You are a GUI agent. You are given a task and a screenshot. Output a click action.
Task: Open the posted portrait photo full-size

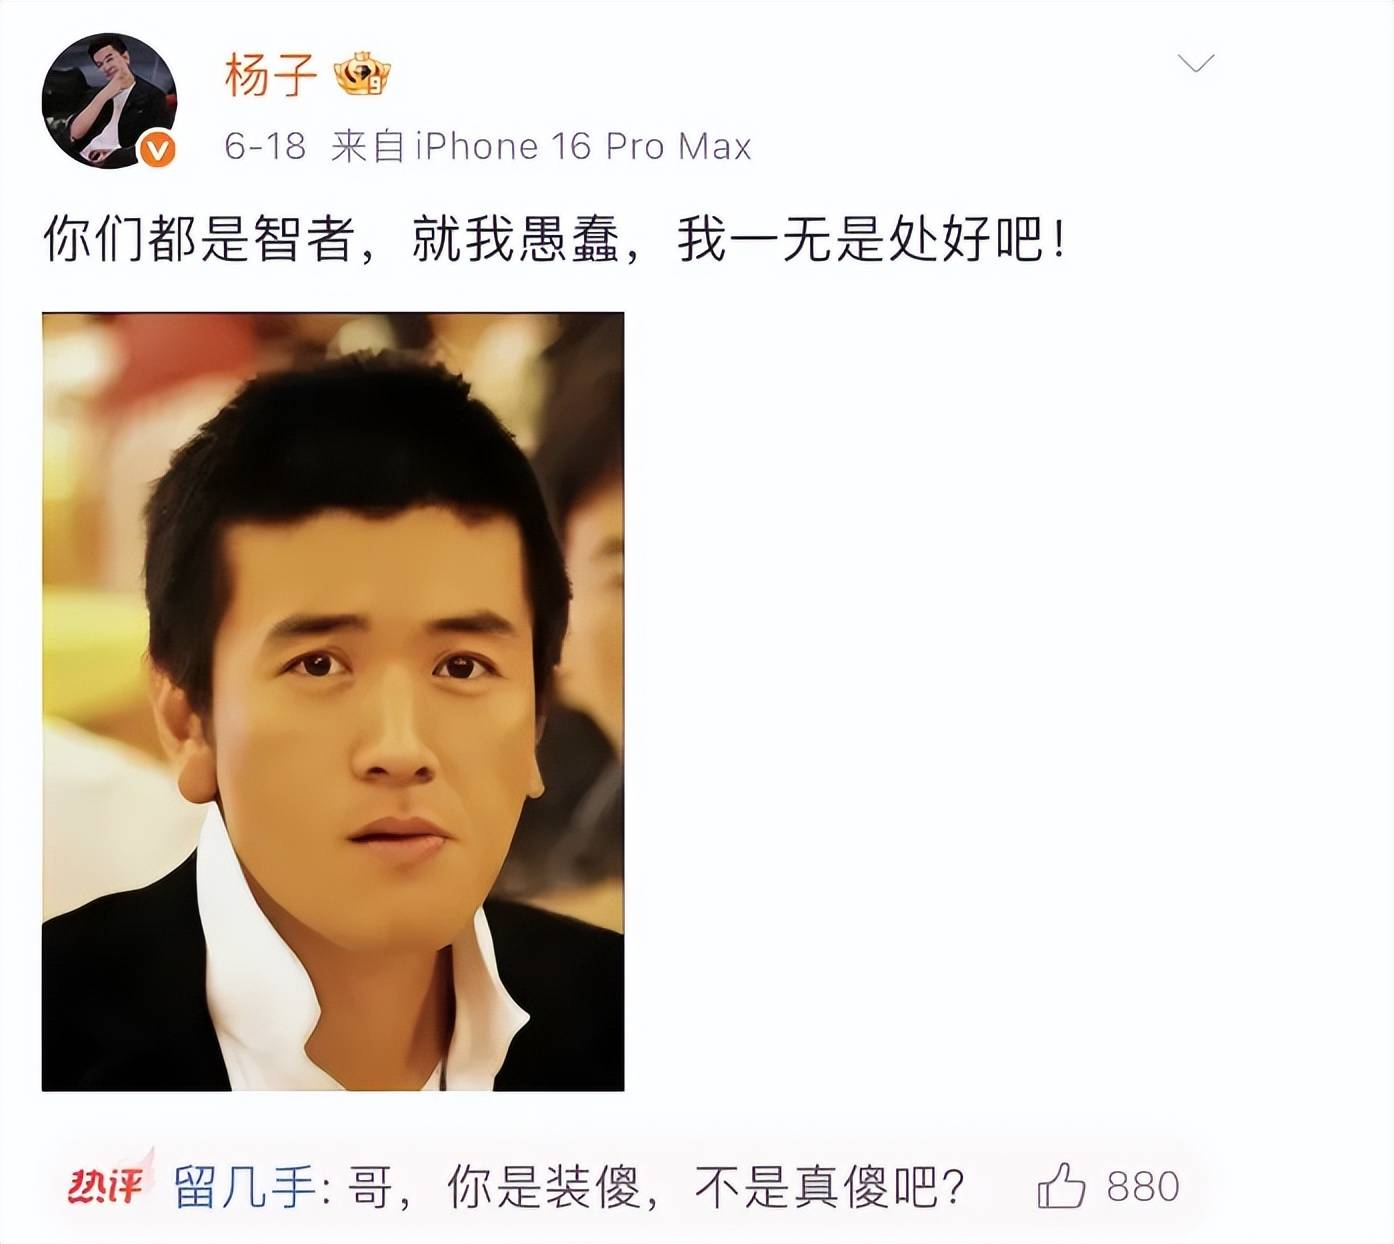333,701
